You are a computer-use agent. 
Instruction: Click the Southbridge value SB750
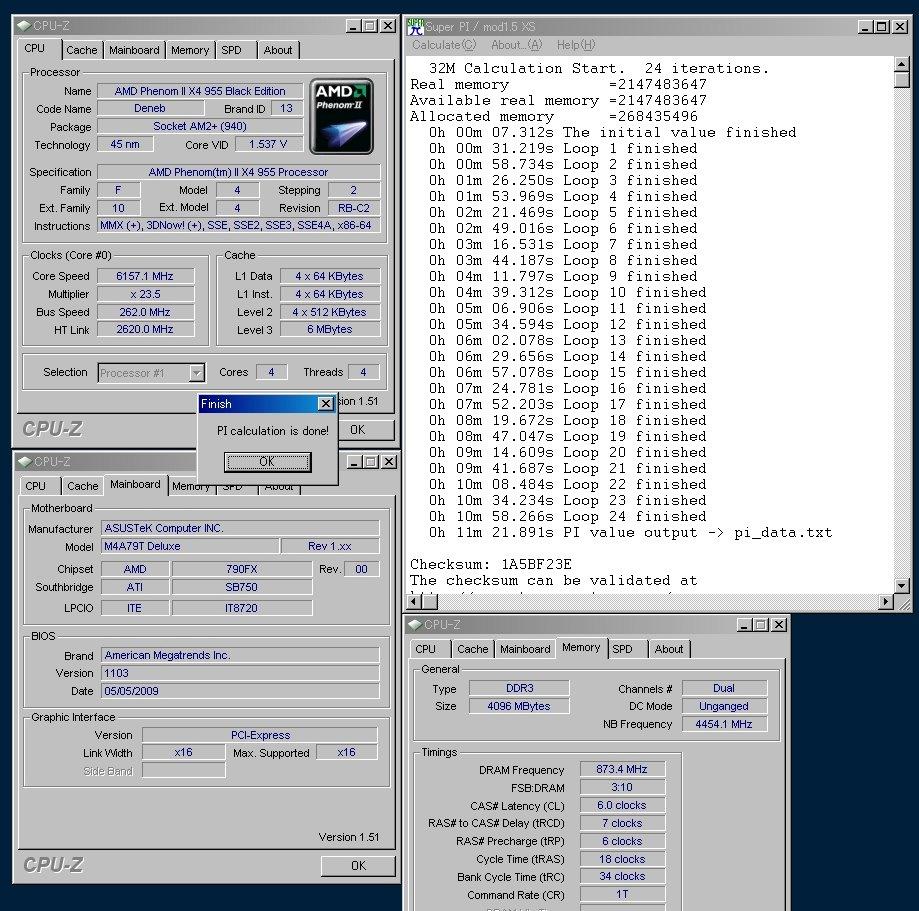[241, 587]
